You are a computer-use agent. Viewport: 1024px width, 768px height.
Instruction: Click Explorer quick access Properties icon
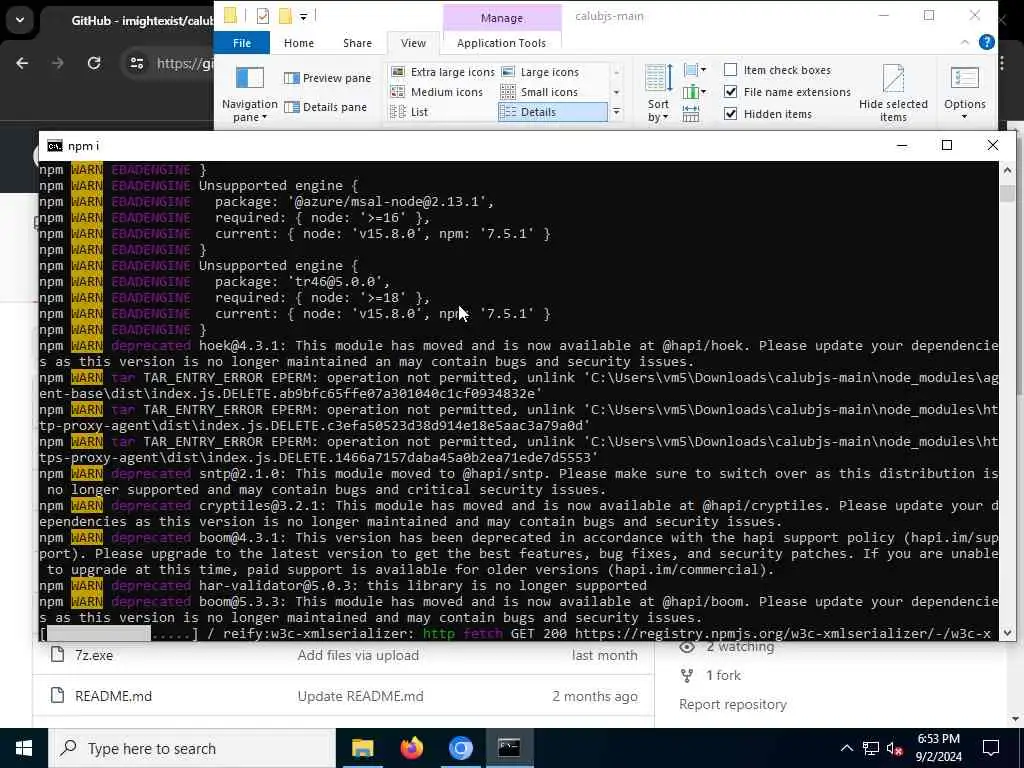tap(263, 16)
